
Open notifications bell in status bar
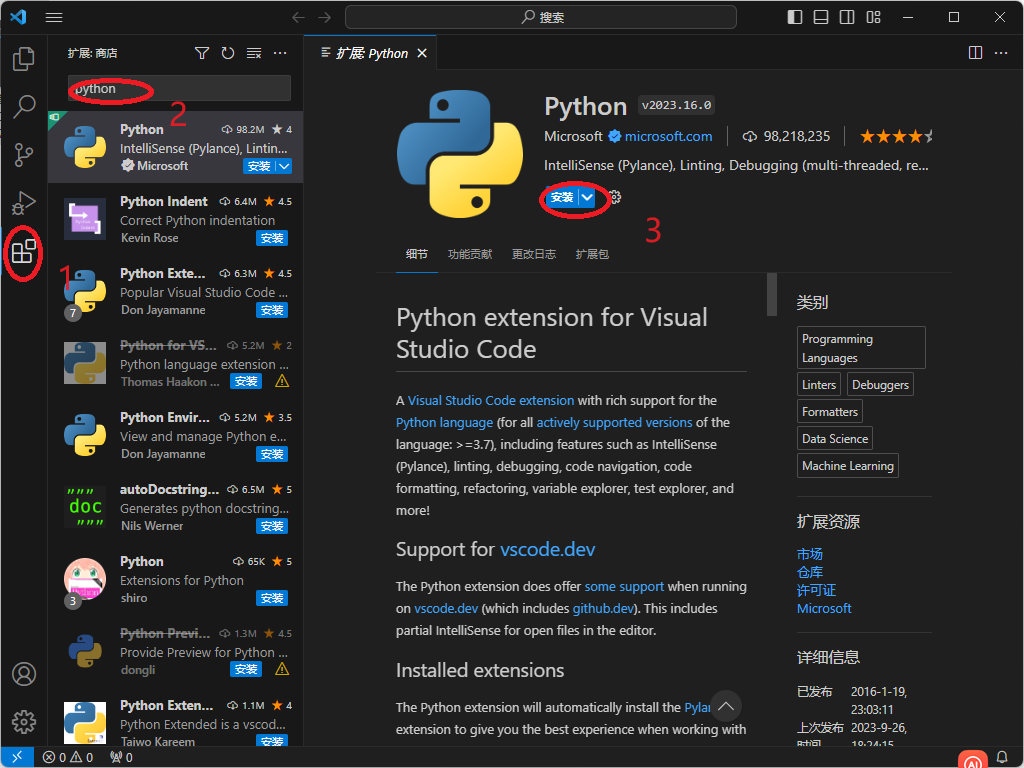coord(1002,758)
